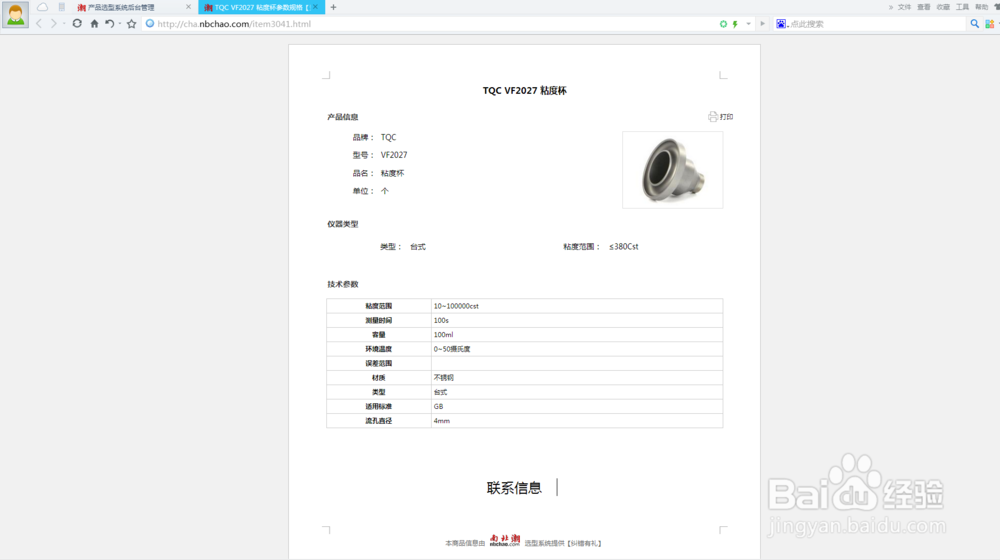The height and width of the screenshot is (560, 1000).
Task: Open the browser home page
Action: (94, 24)
